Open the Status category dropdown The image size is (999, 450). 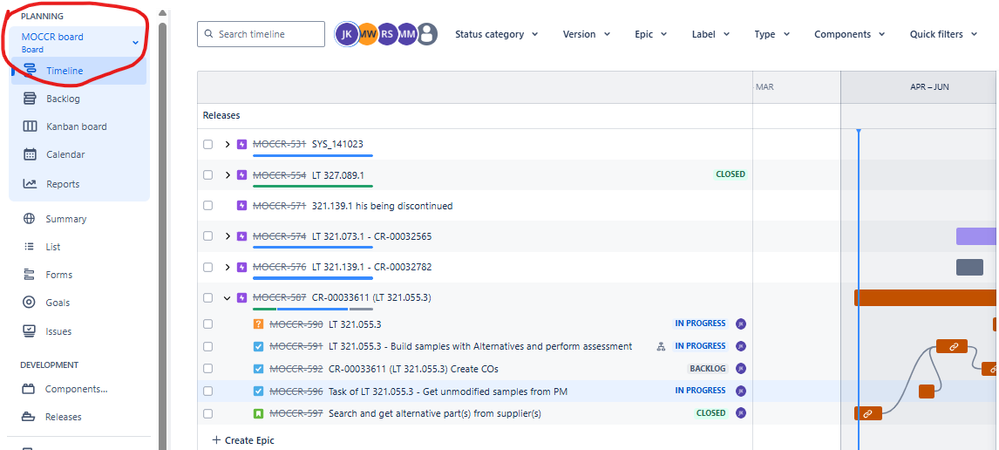point(496,34)
